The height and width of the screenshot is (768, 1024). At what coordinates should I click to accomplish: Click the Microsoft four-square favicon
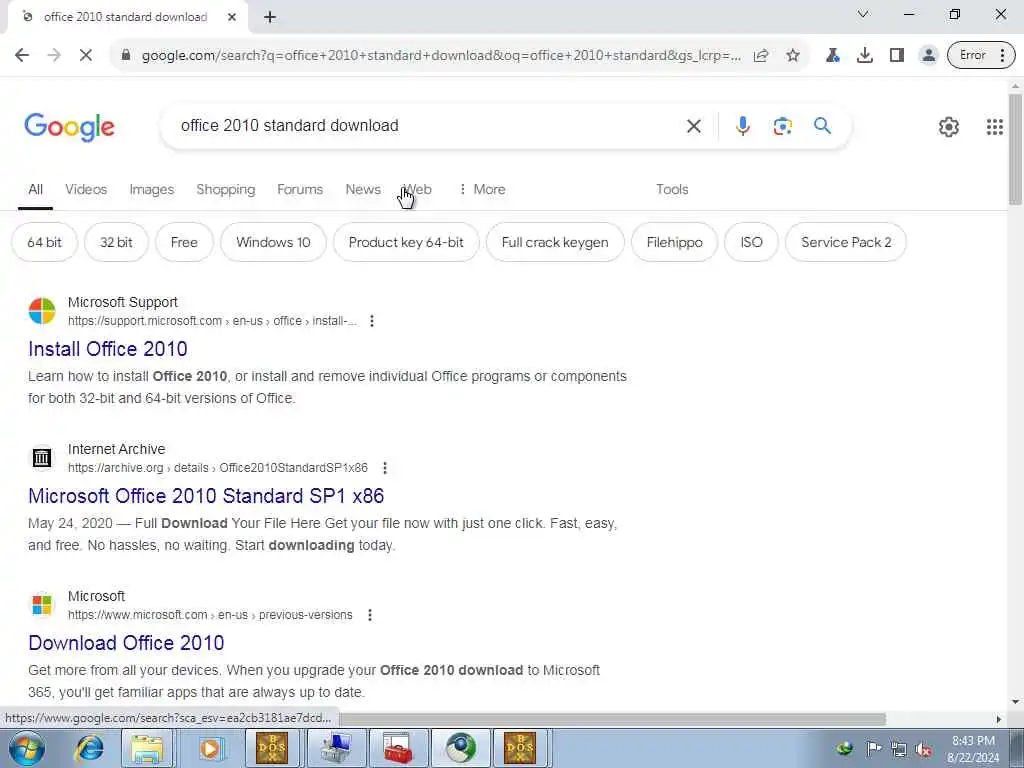coord(42,605)
